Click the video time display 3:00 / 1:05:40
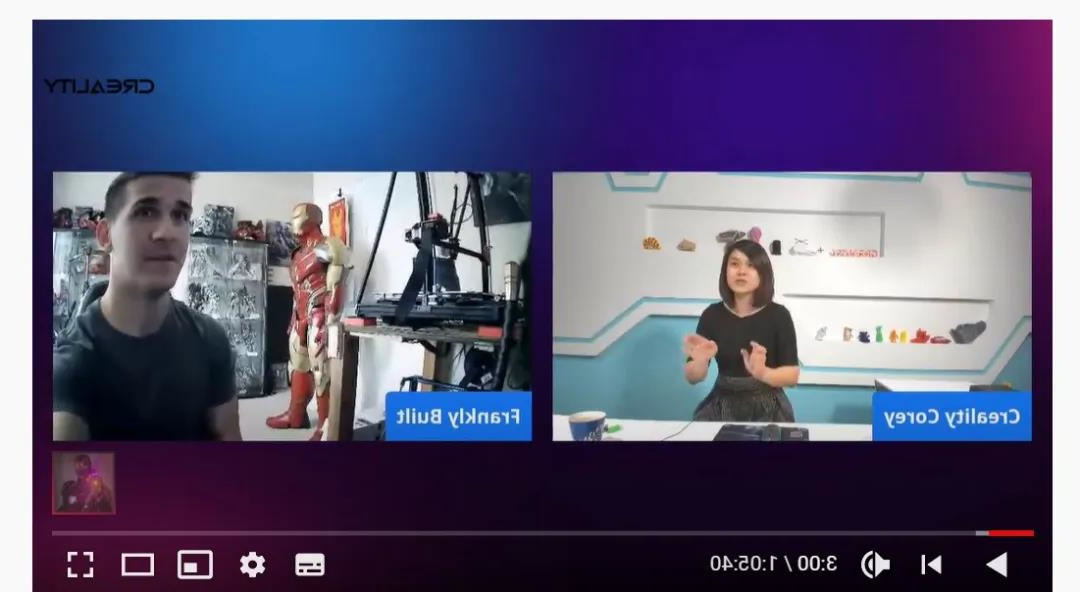1080x592 pixels. 773,564
